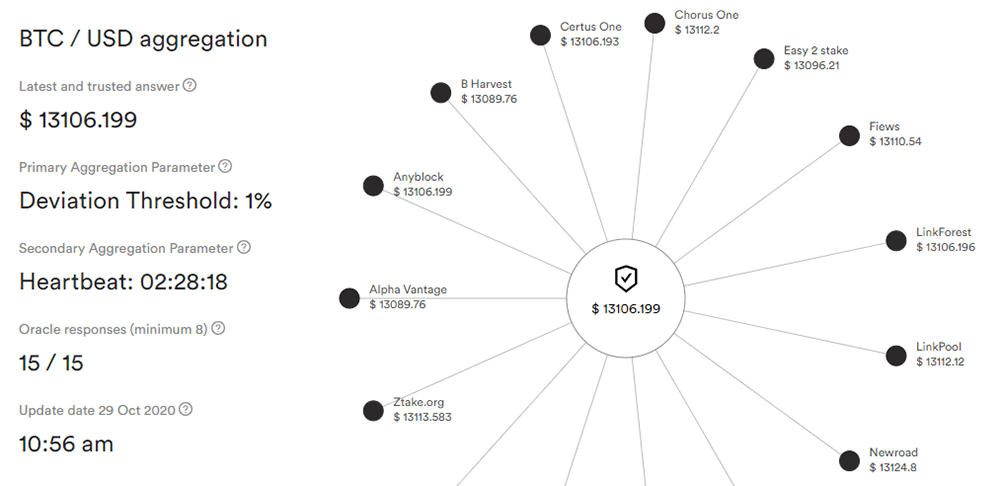Select the Chorus One oracle node dot
Viewport: 1000px width, 486px height.
654,23
